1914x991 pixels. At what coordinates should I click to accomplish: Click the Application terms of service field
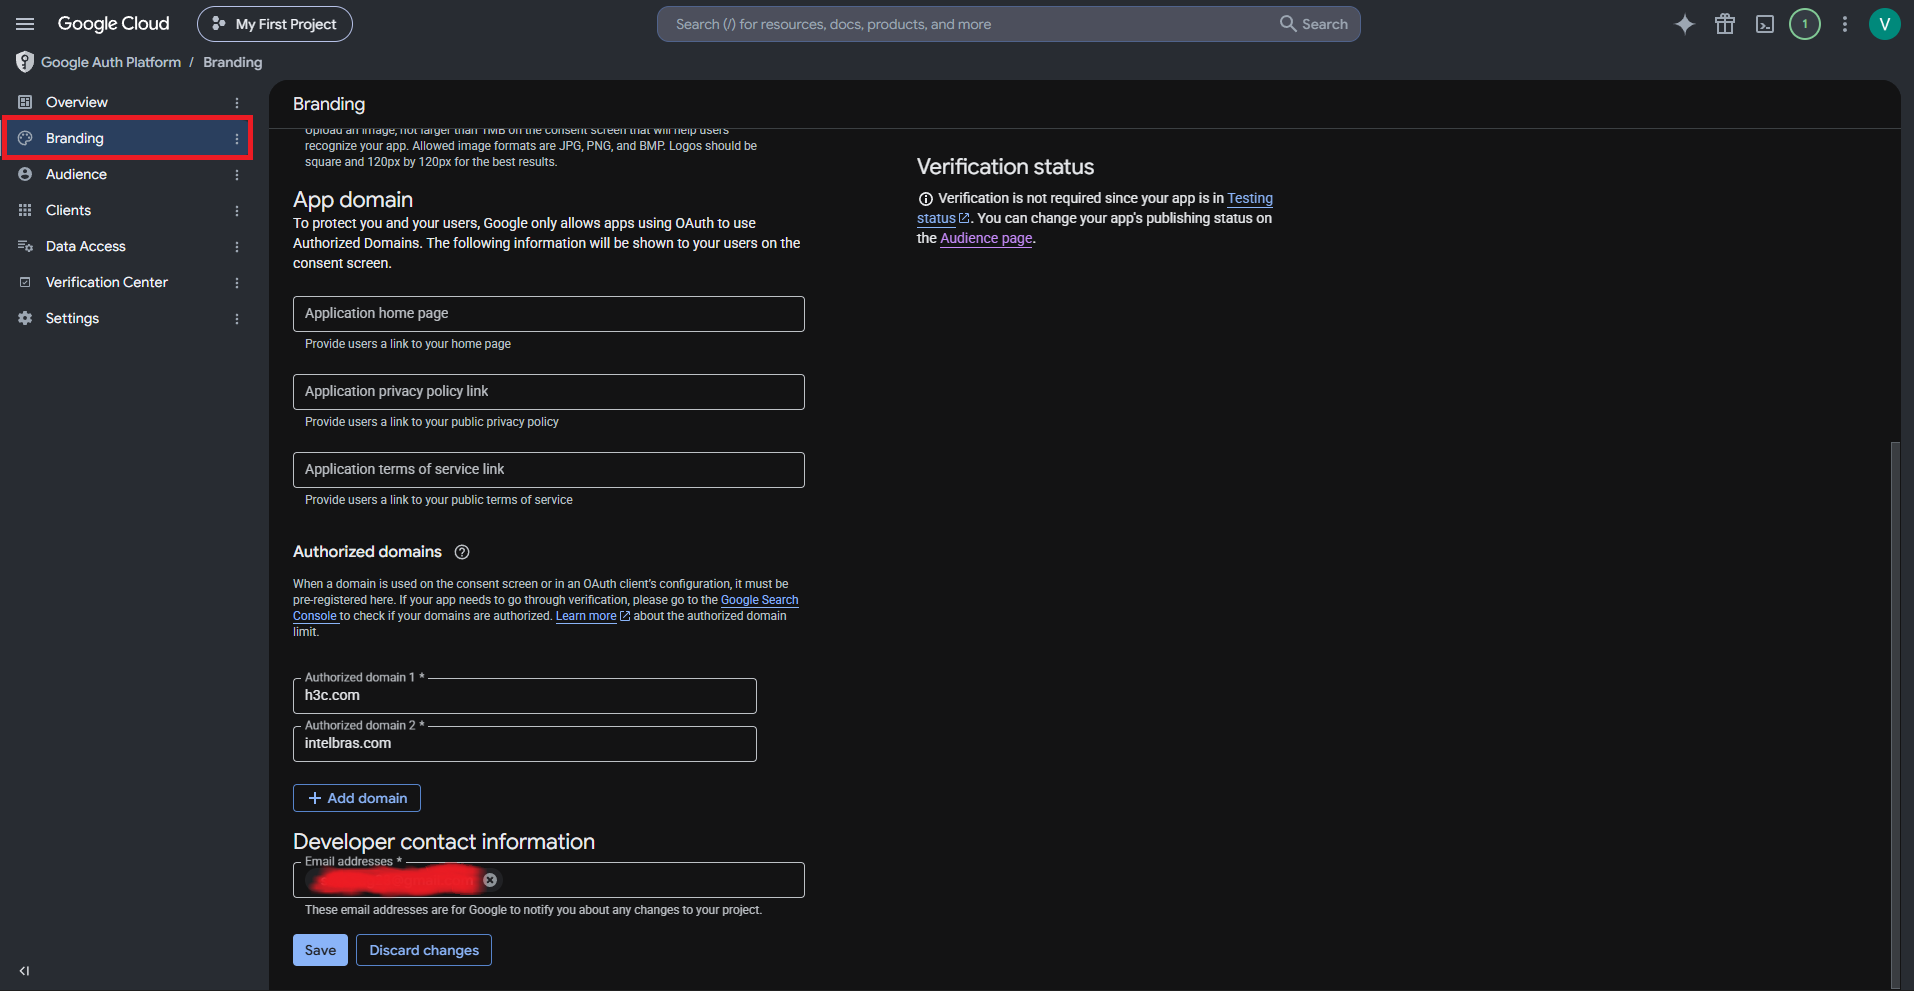548,469
